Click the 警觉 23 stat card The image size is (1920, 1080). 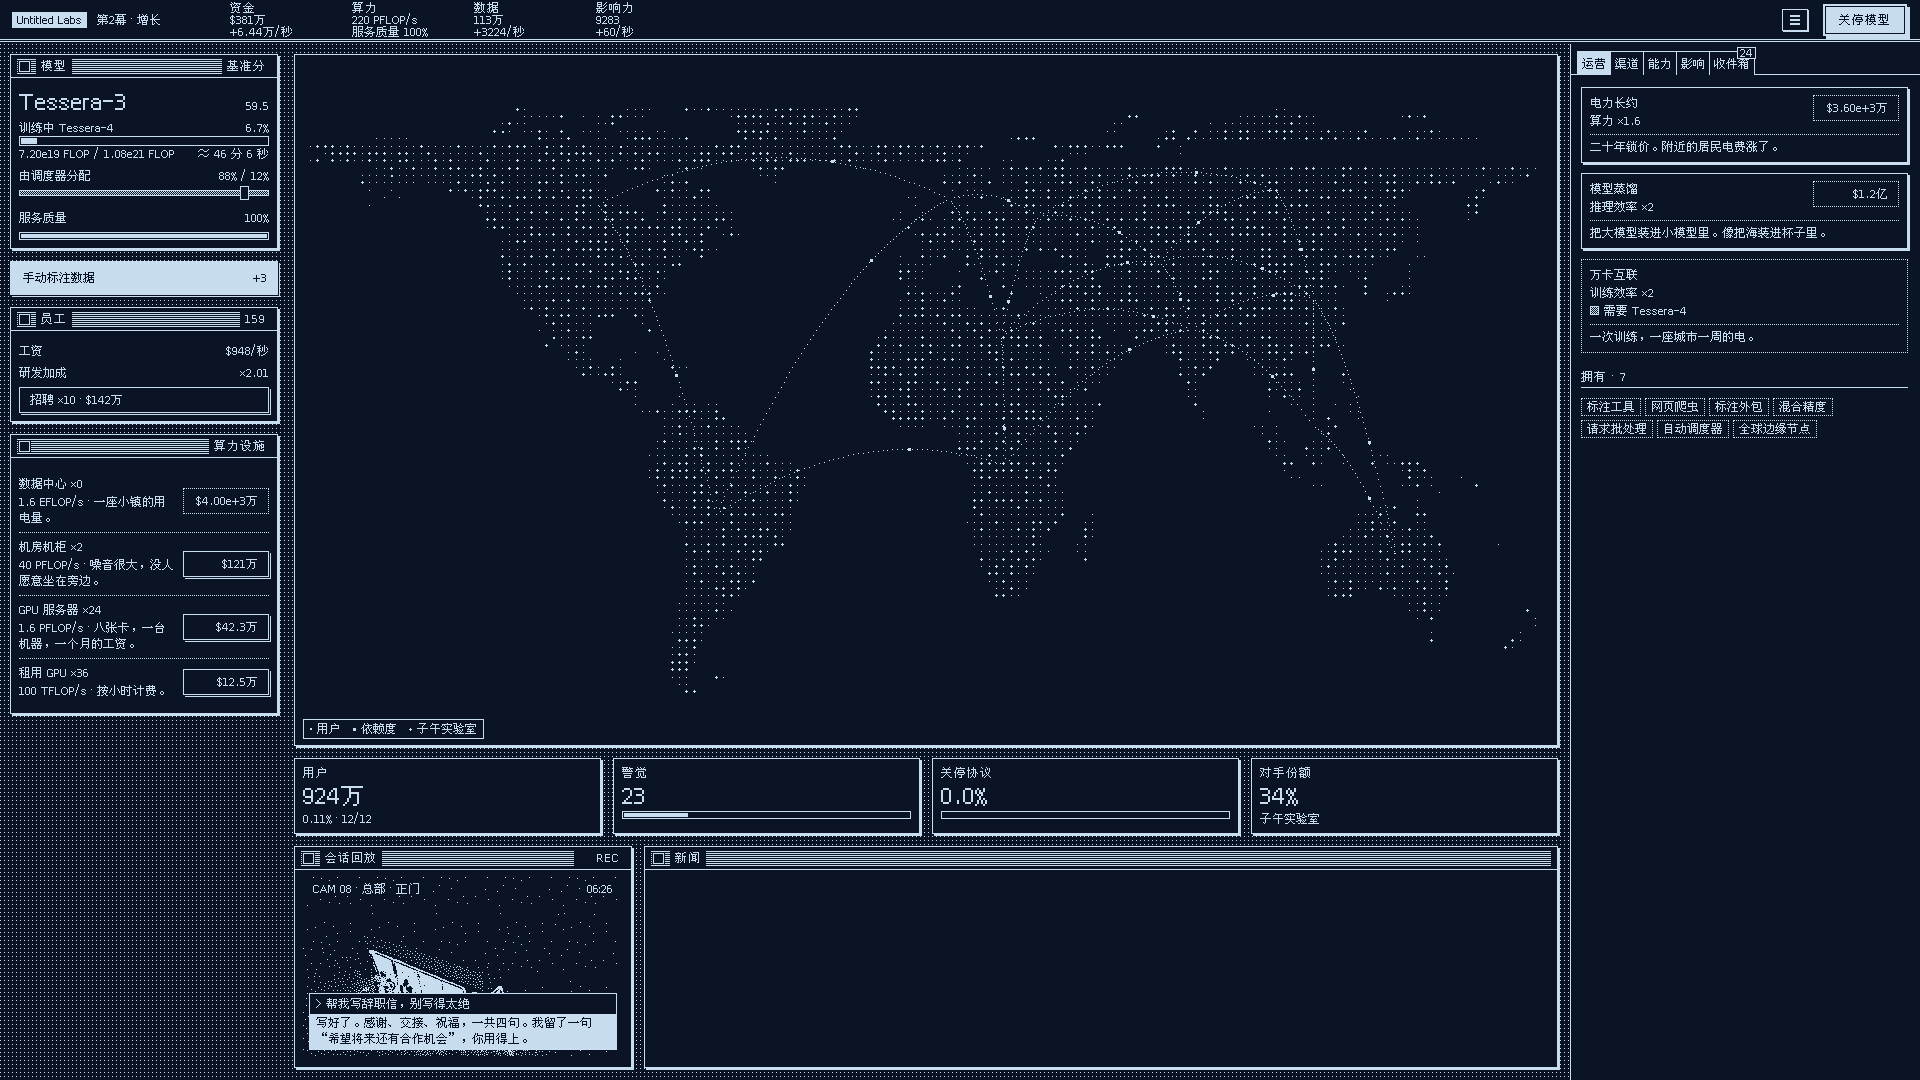point(767,796)
